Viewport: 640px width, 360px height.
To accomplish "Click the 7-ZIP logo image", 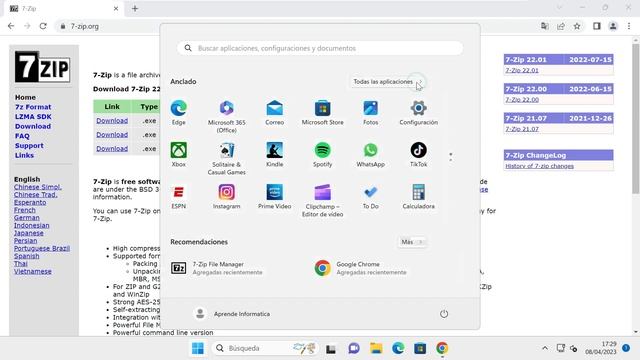I will click(42, 67).
